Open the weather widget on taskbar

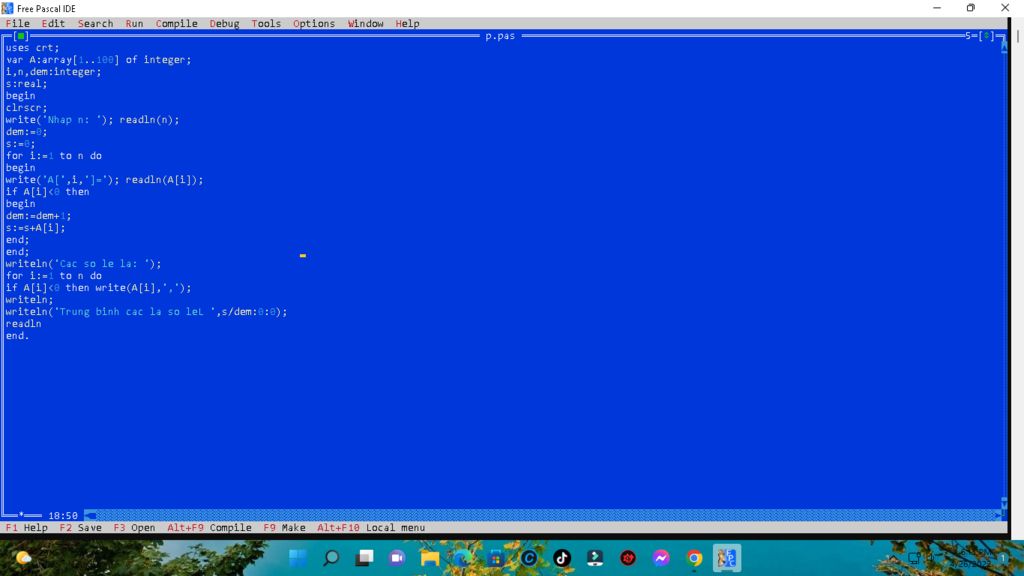tap(24, 558)
